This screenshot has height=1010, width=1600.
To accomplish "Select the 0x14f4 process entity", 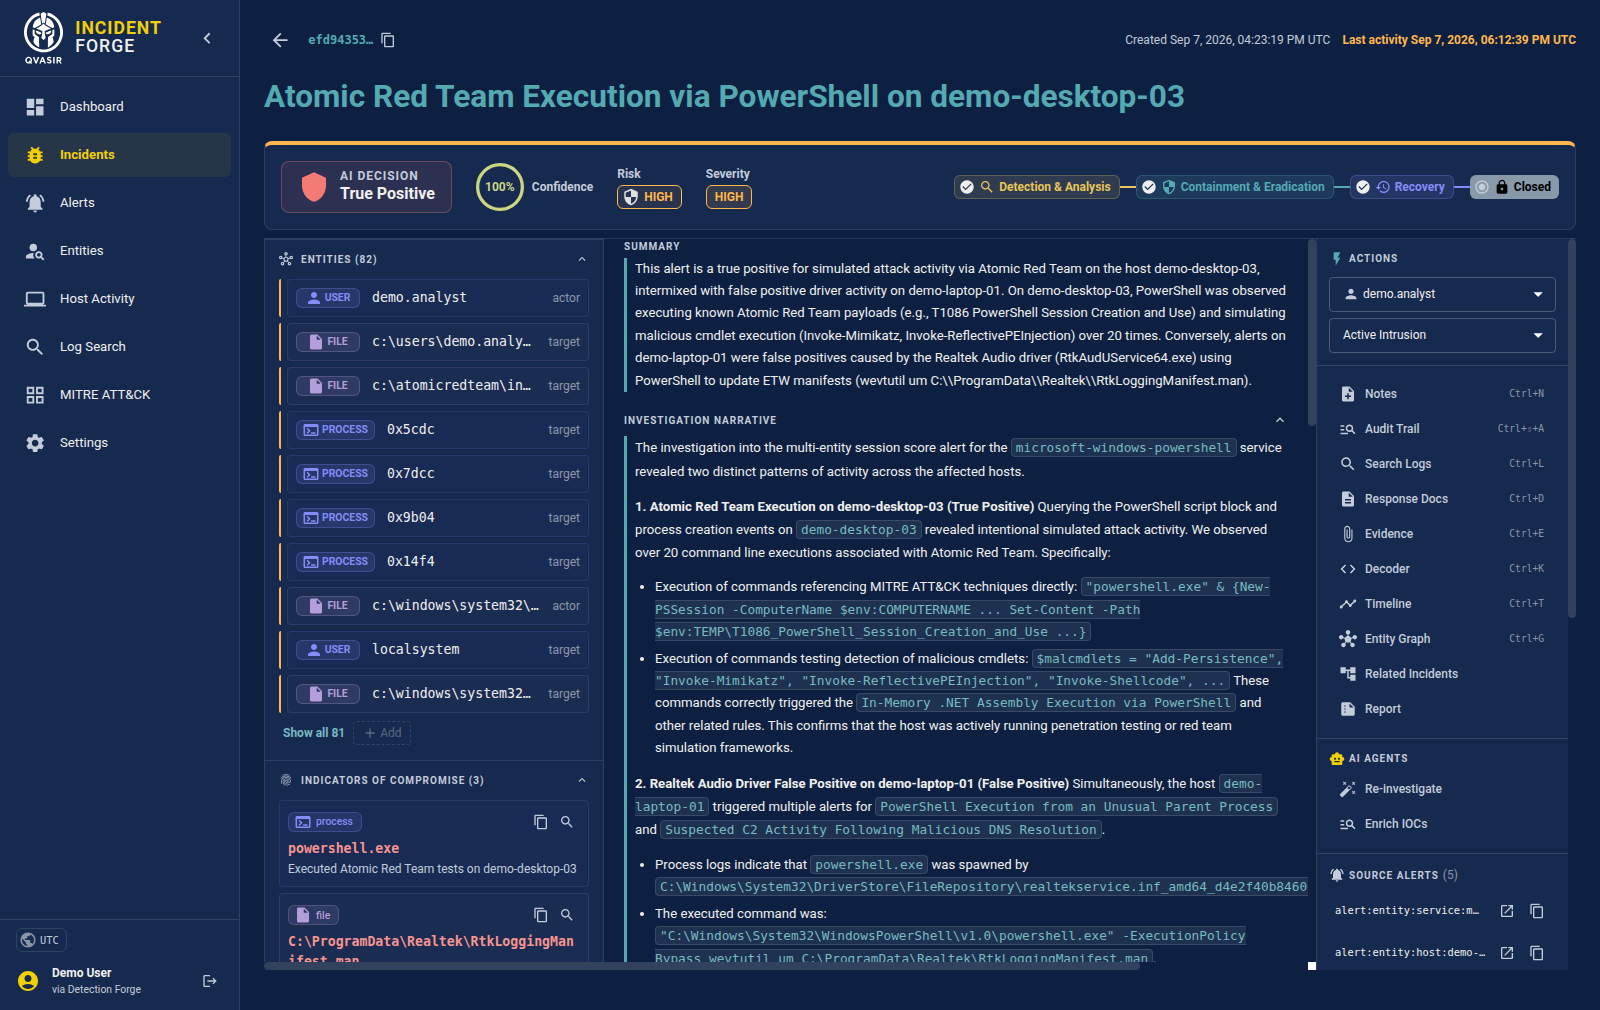I will coord(438,562).
